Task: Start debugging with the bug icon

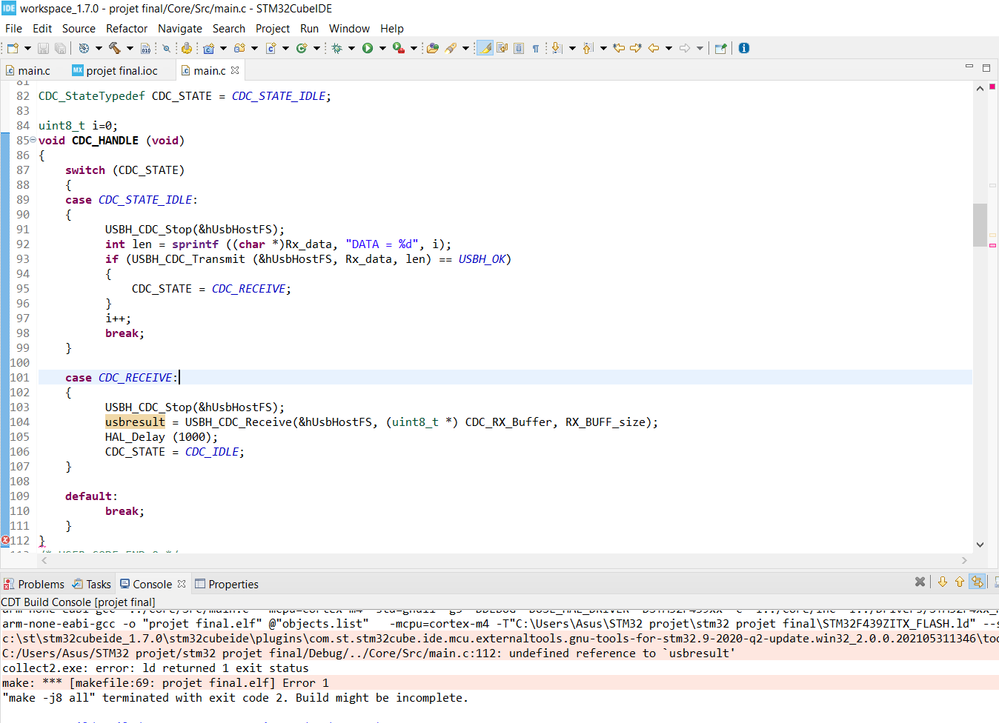Action: pyautogui.click(x=336, y=48)
